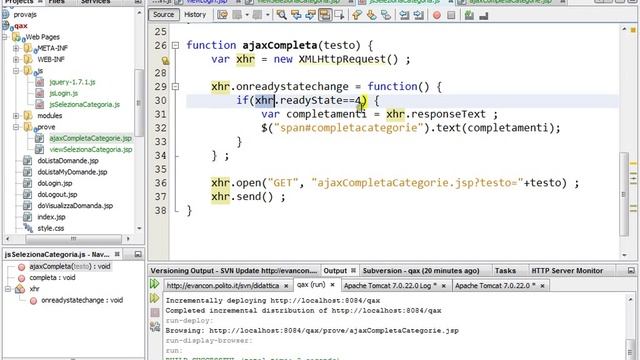Viewport: 640px width, 360px height.
Task: Select doLogout.jsp file
Action: coord(57,195)
